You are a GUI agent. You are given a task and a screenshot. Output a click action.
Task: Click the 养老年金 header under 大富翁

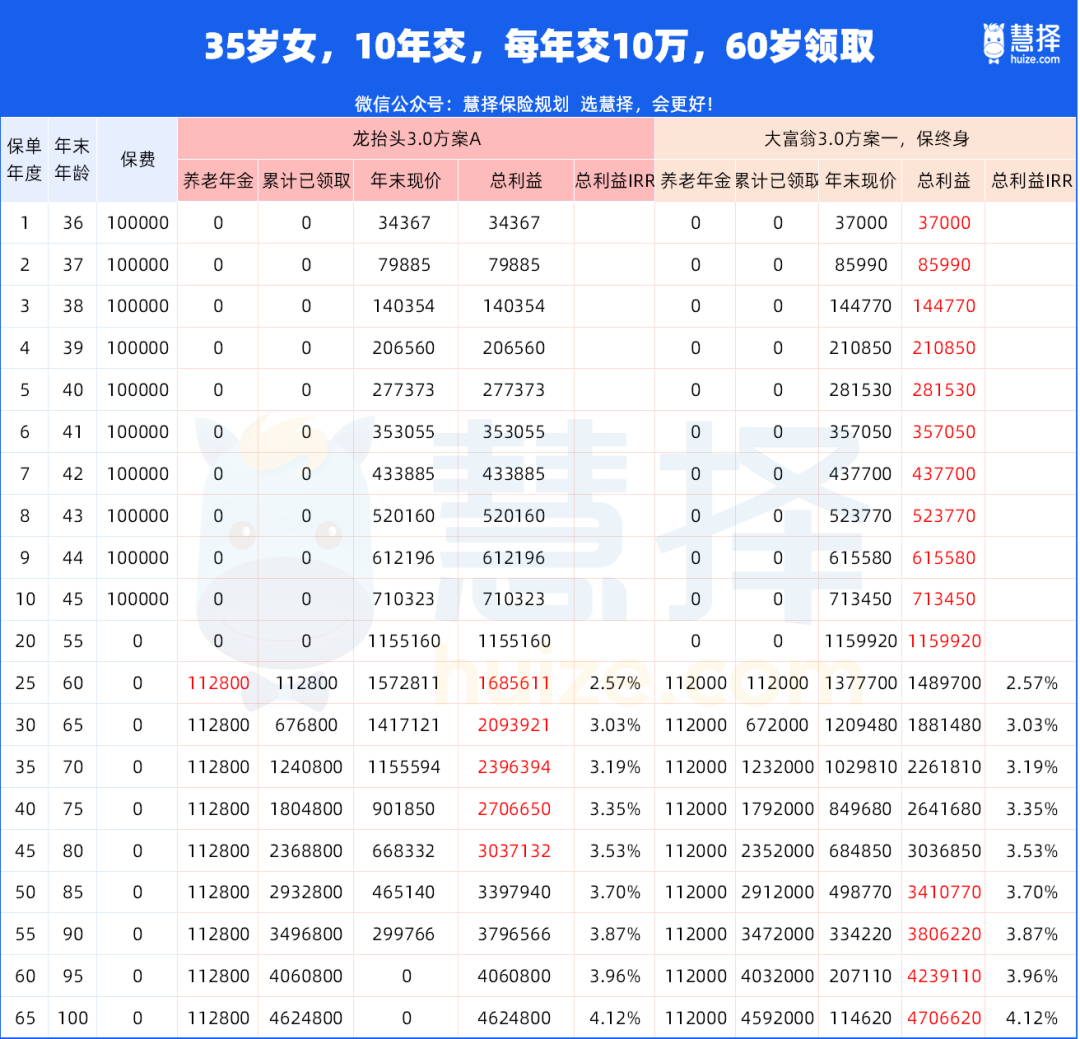pos(695,181)
